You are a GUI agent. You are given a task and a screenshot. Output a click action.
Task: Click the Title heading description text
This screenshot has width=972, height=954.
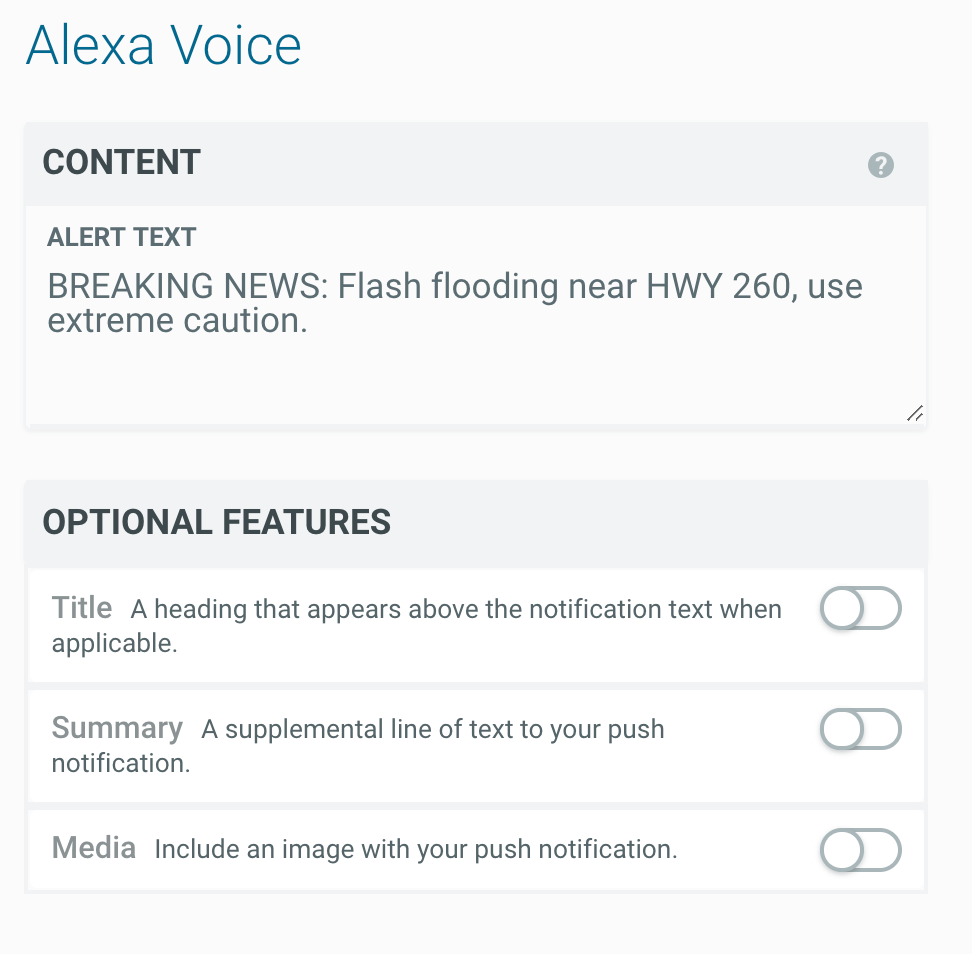[456, 610]
